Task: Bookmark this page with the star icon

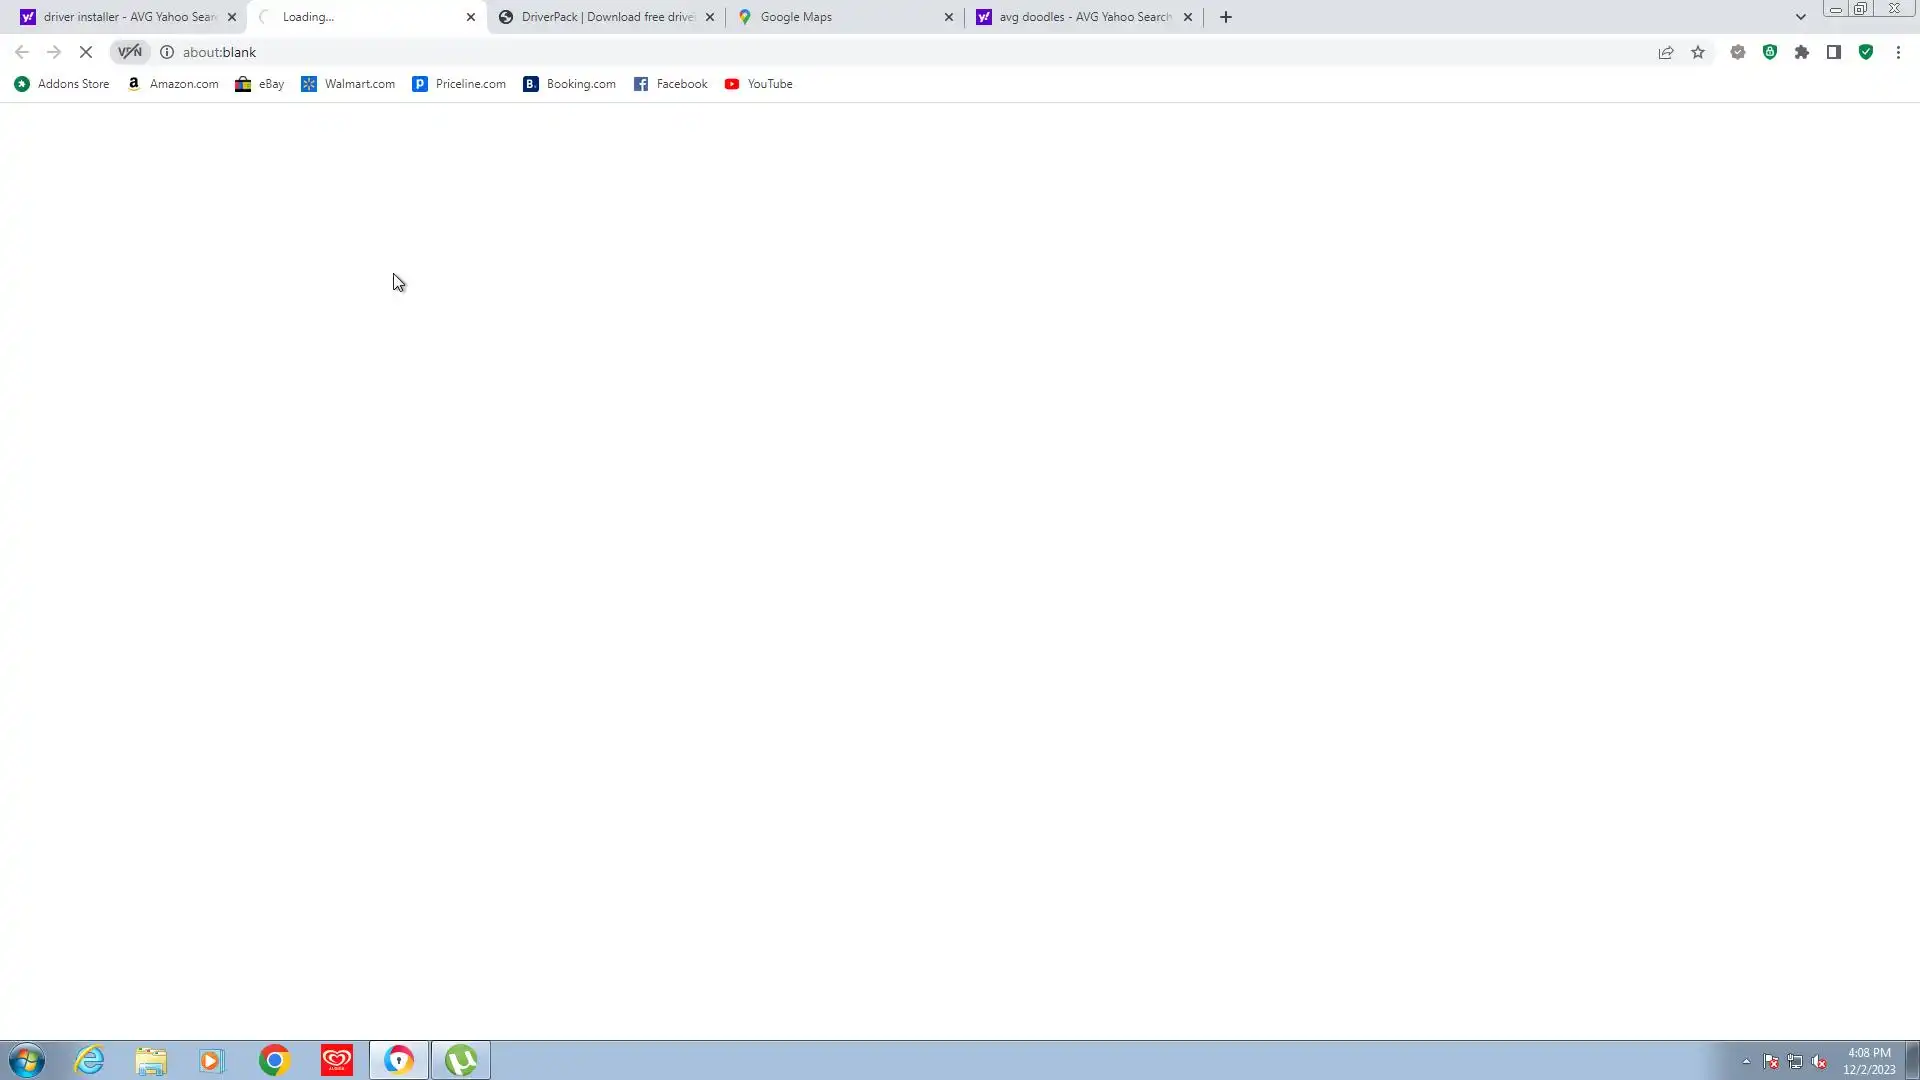Action: coord(1698,52)
